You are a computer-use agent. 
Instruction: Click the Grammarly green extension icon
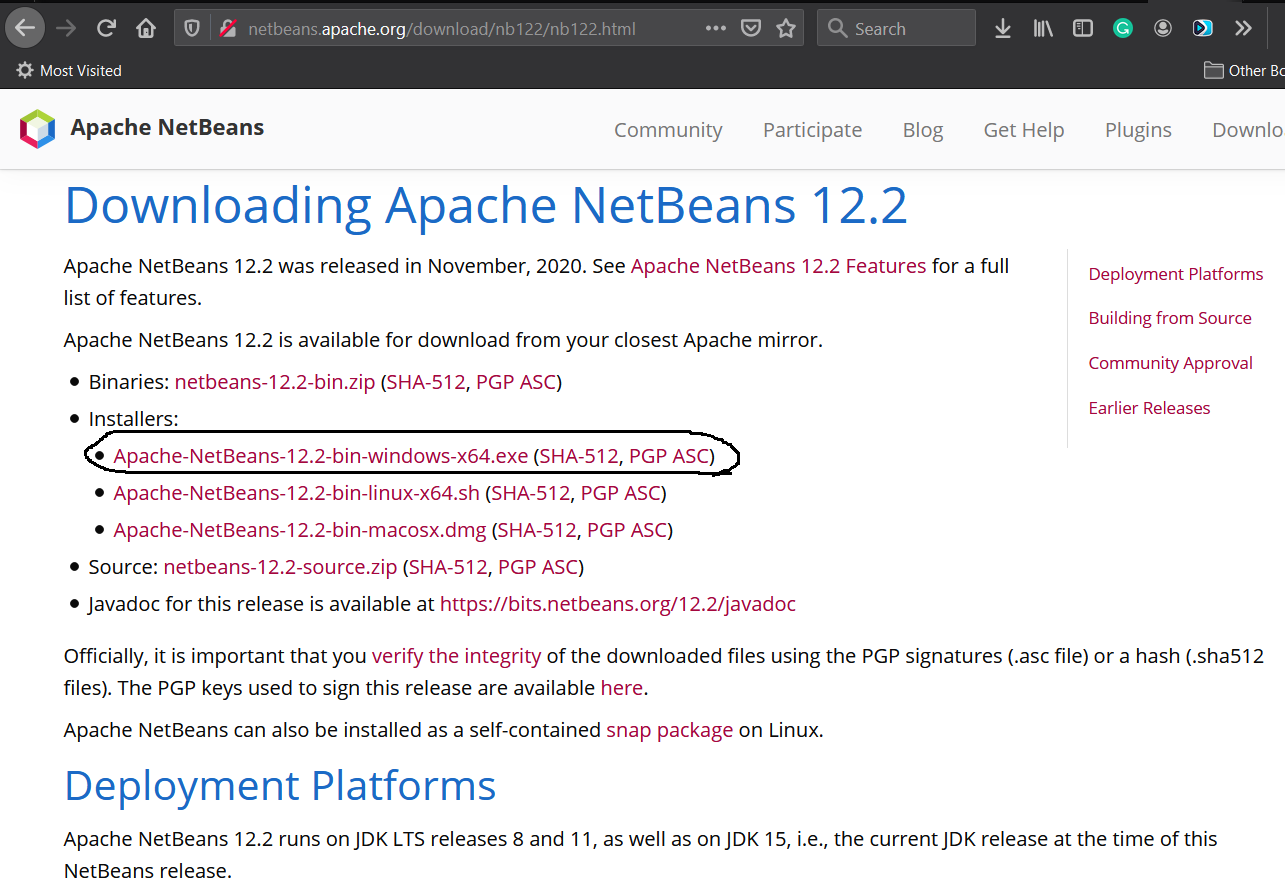pyautogui.click(x=1123, y=28)
